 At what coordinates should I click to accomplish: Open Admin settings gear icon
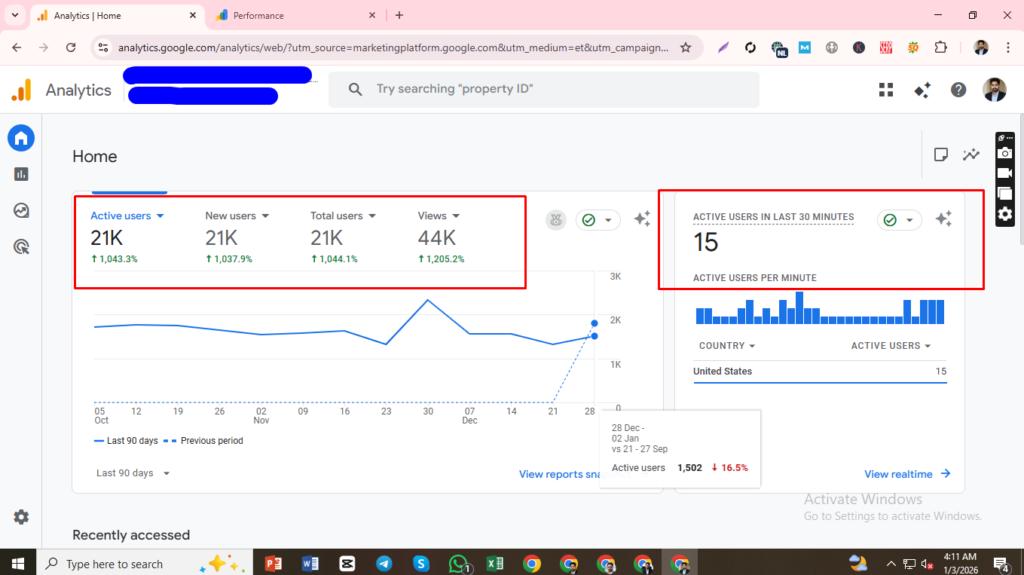coord(21,517)
